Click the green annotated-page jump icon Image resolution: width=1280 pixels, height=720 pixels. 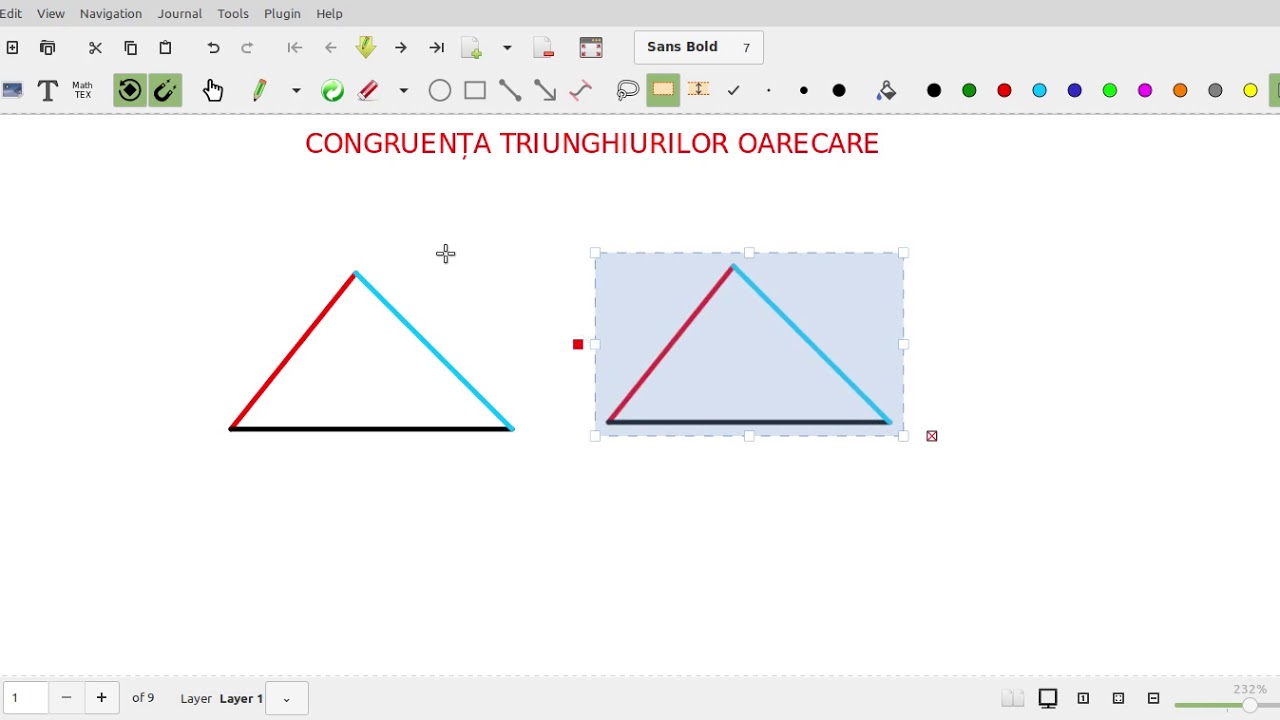tap(365, 47)
